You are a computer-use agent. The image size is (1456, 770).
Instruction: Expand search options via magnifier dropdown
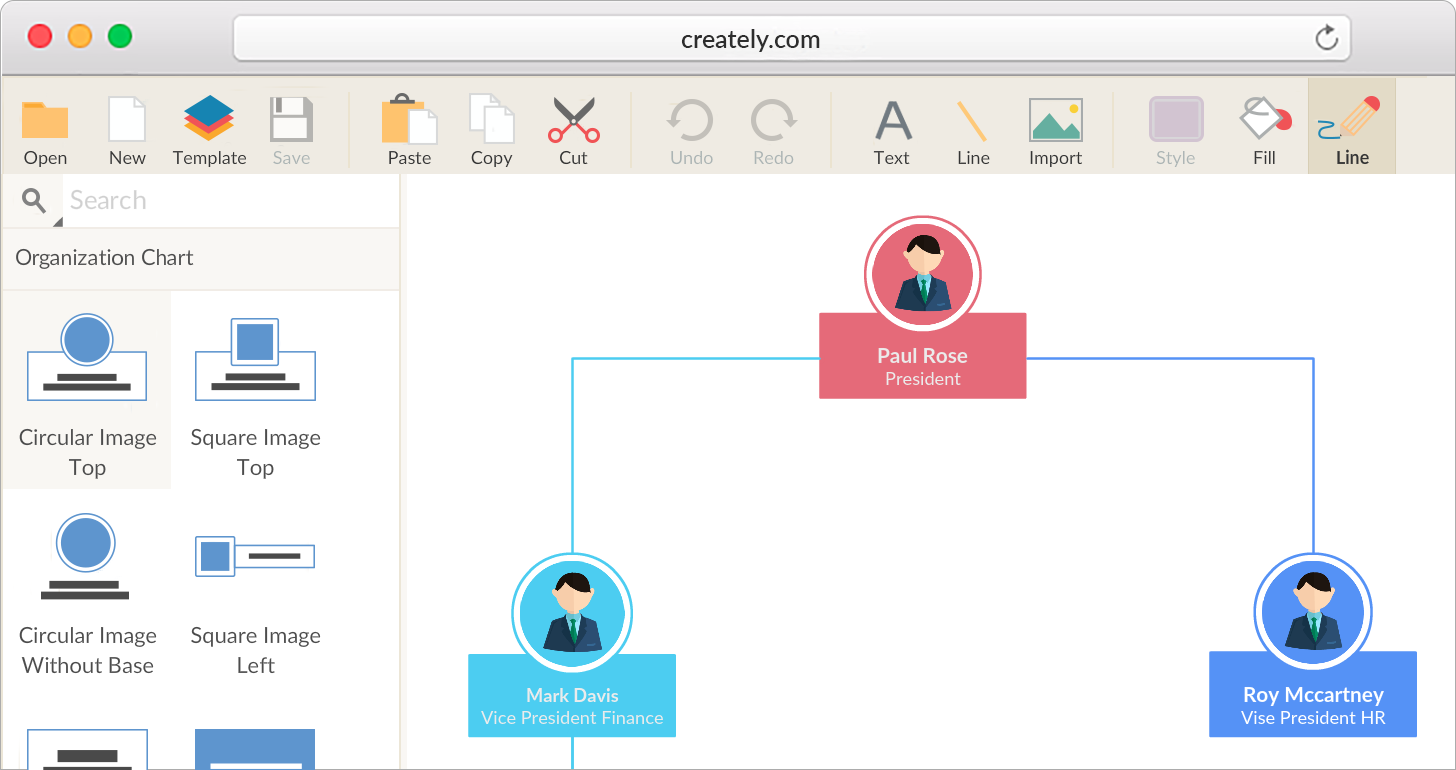(35, 202)
